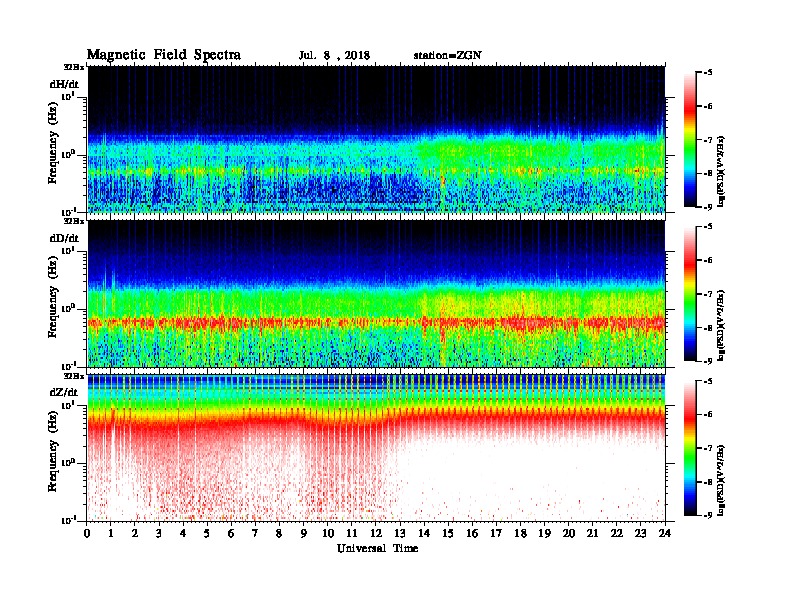The image size is (792, 612).
Task: Click the log(PSD) label beside dZ/dt color bar
Action: pyautogui.click(x=721, y=479)
